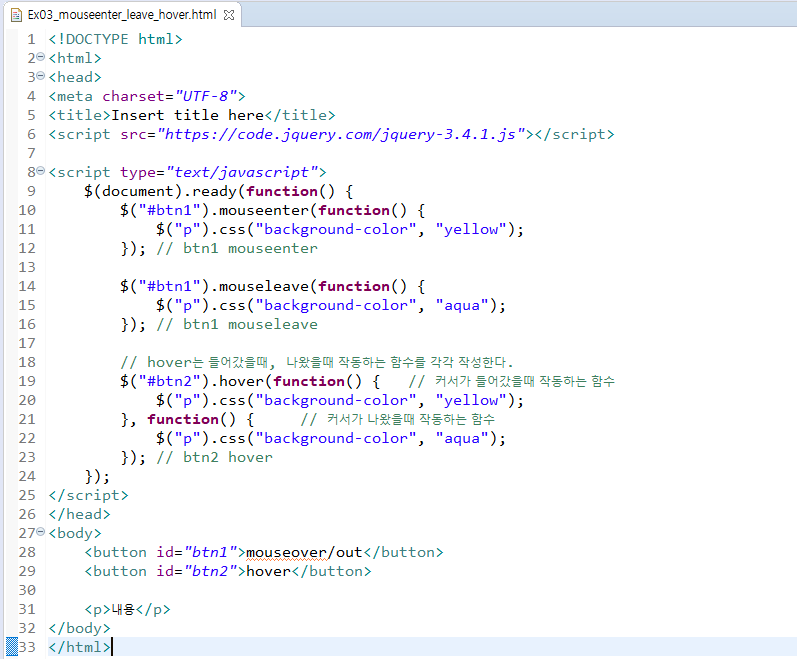Screen dimensions: 797x659
Task: Collapse the body fold at line 27
Action: coord(41,531)
